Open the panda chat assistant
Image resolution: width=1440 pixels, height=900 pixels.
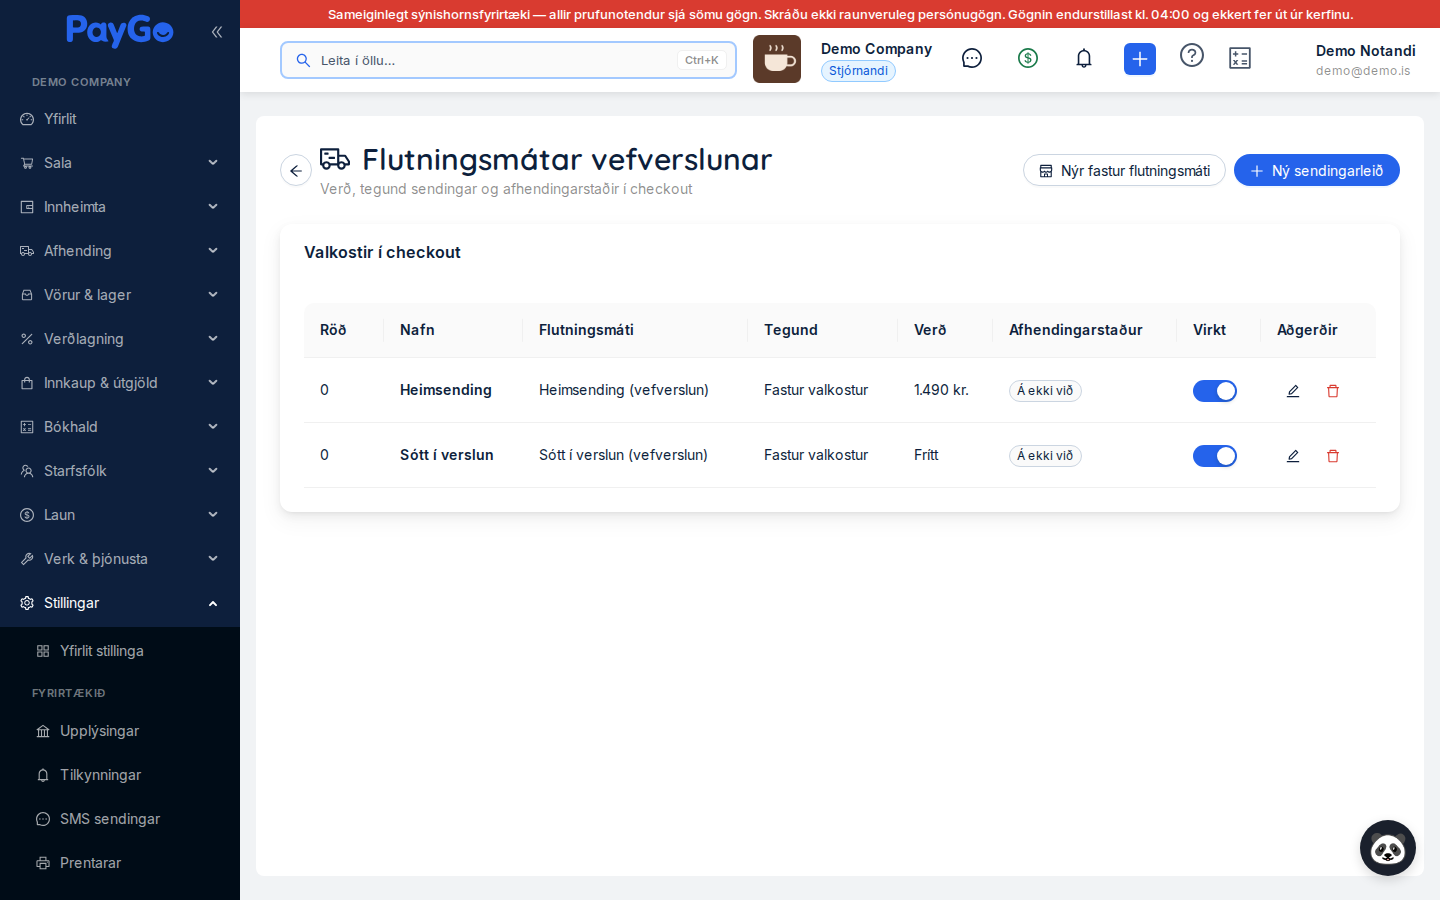point(1388,848)
